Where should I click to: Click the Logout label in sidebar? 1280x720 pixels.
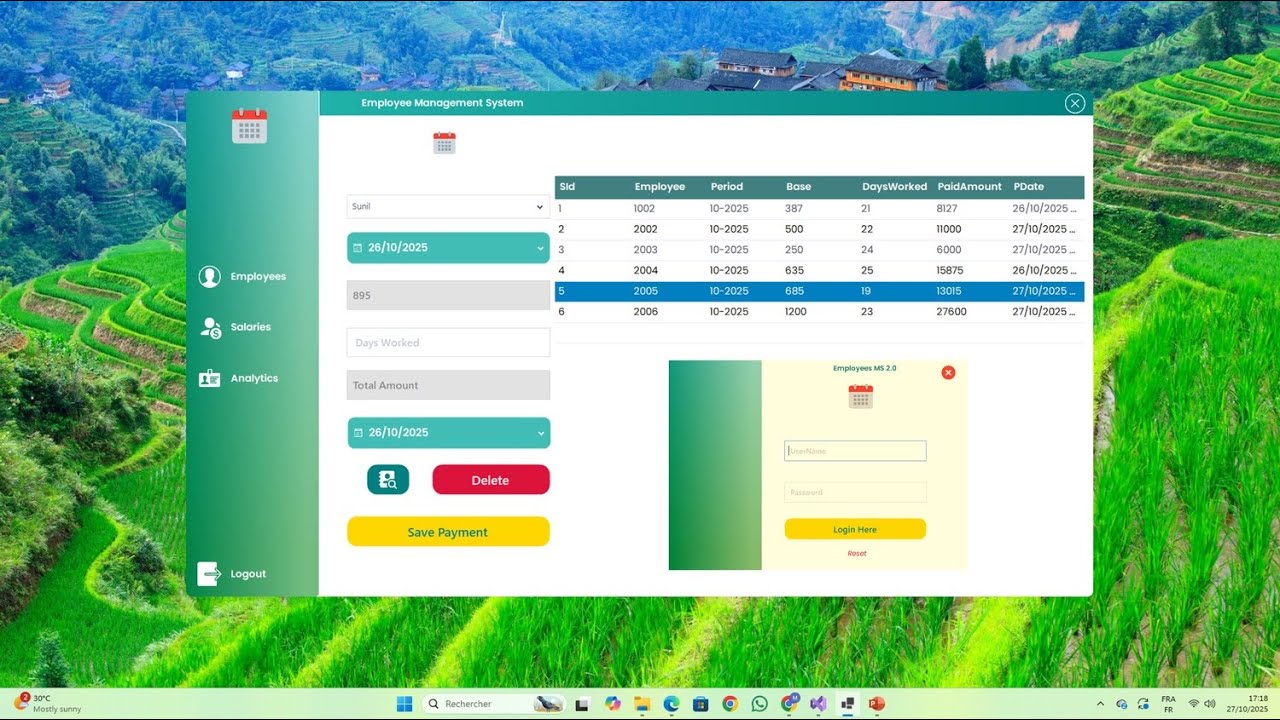[248, 574]
